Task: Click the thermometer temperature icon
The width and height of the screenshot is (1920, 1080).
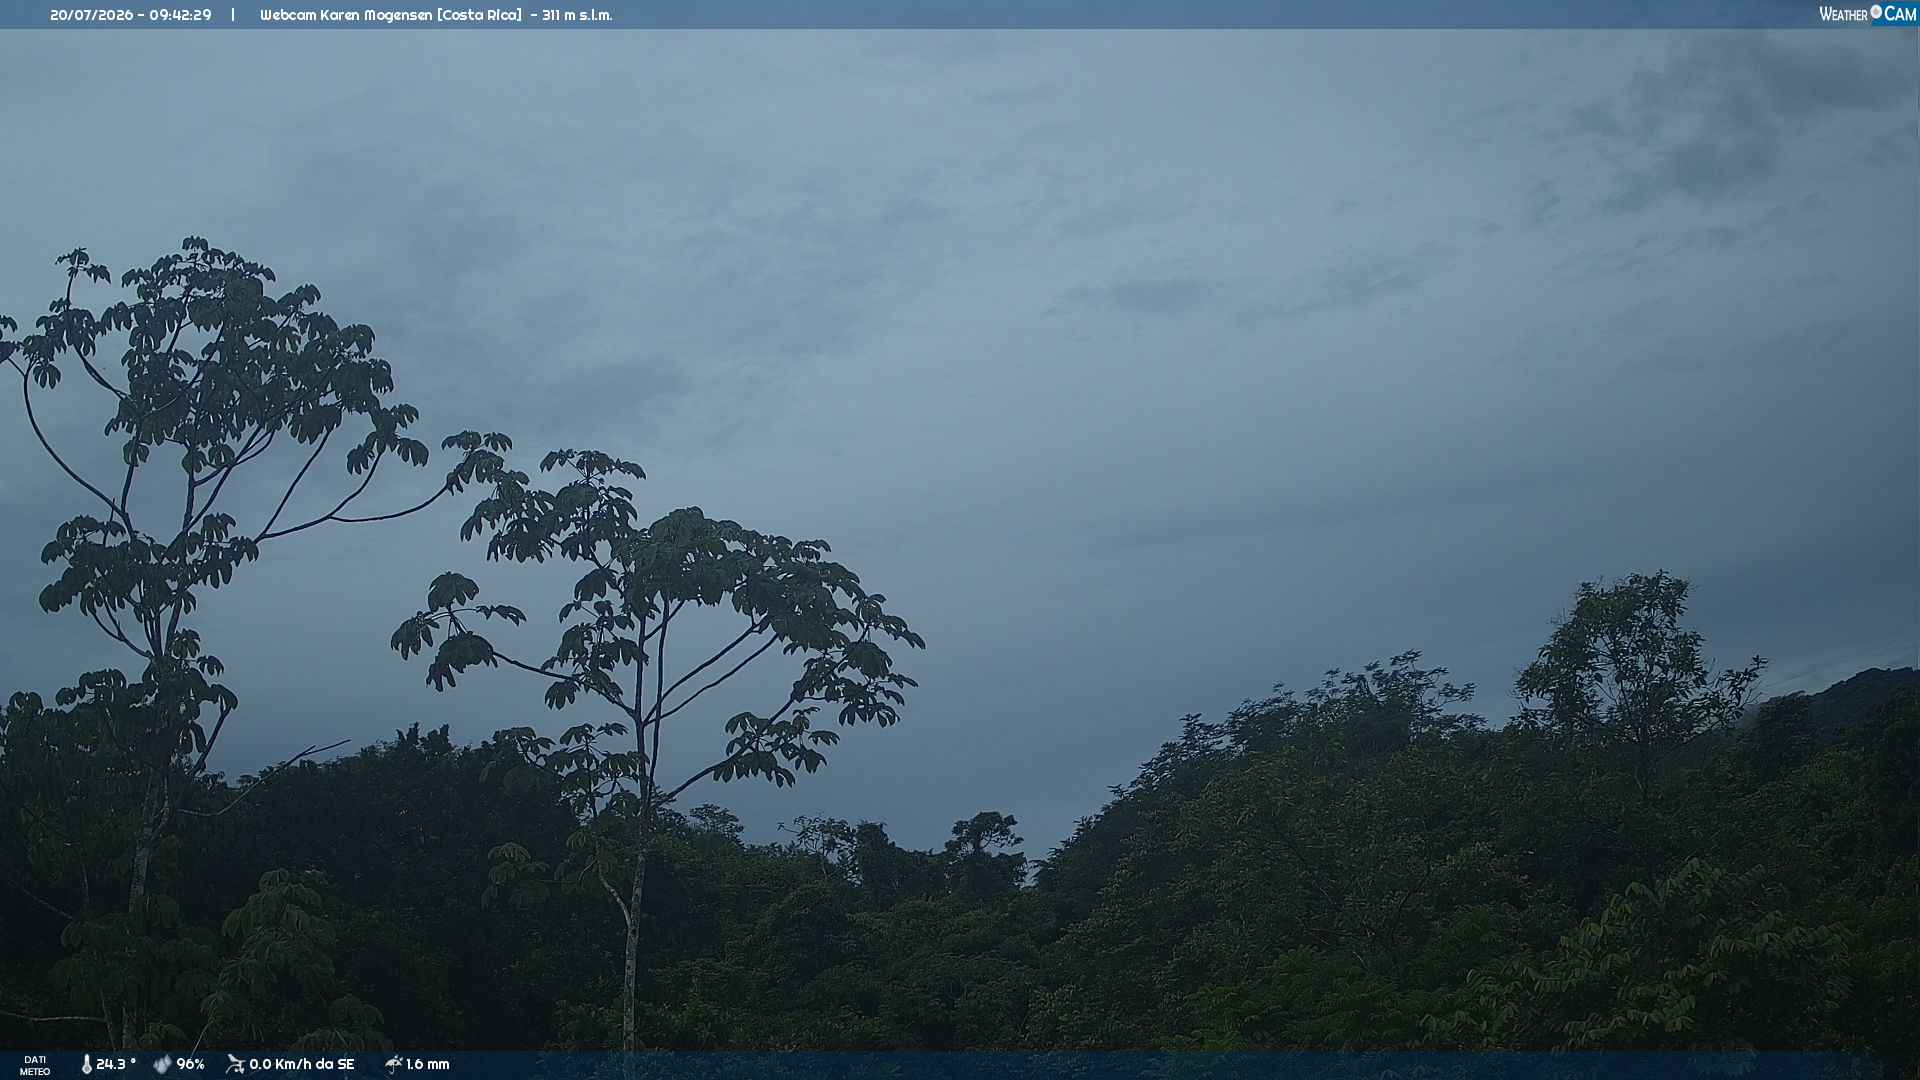Action: click(x=87, y=1065)
